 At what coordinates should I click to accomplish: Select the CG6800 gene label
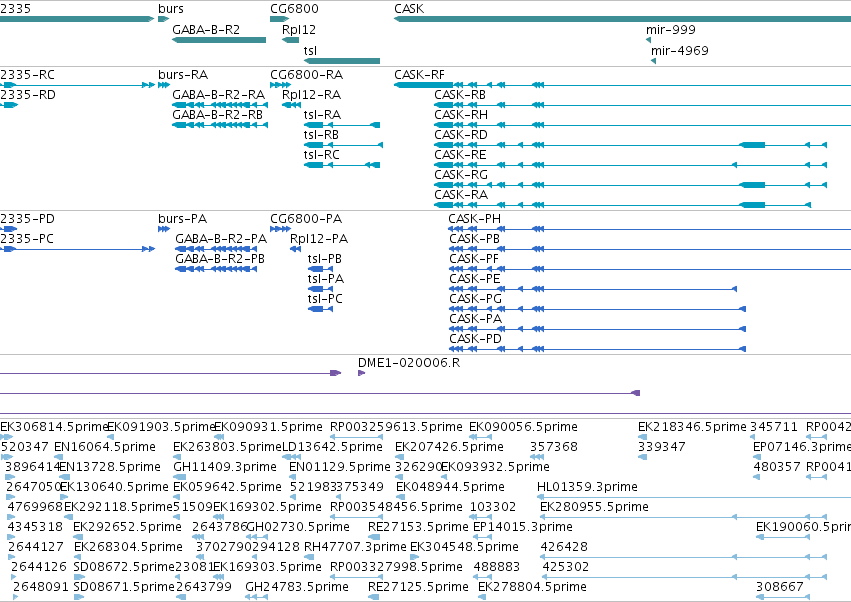pos(294,9)
